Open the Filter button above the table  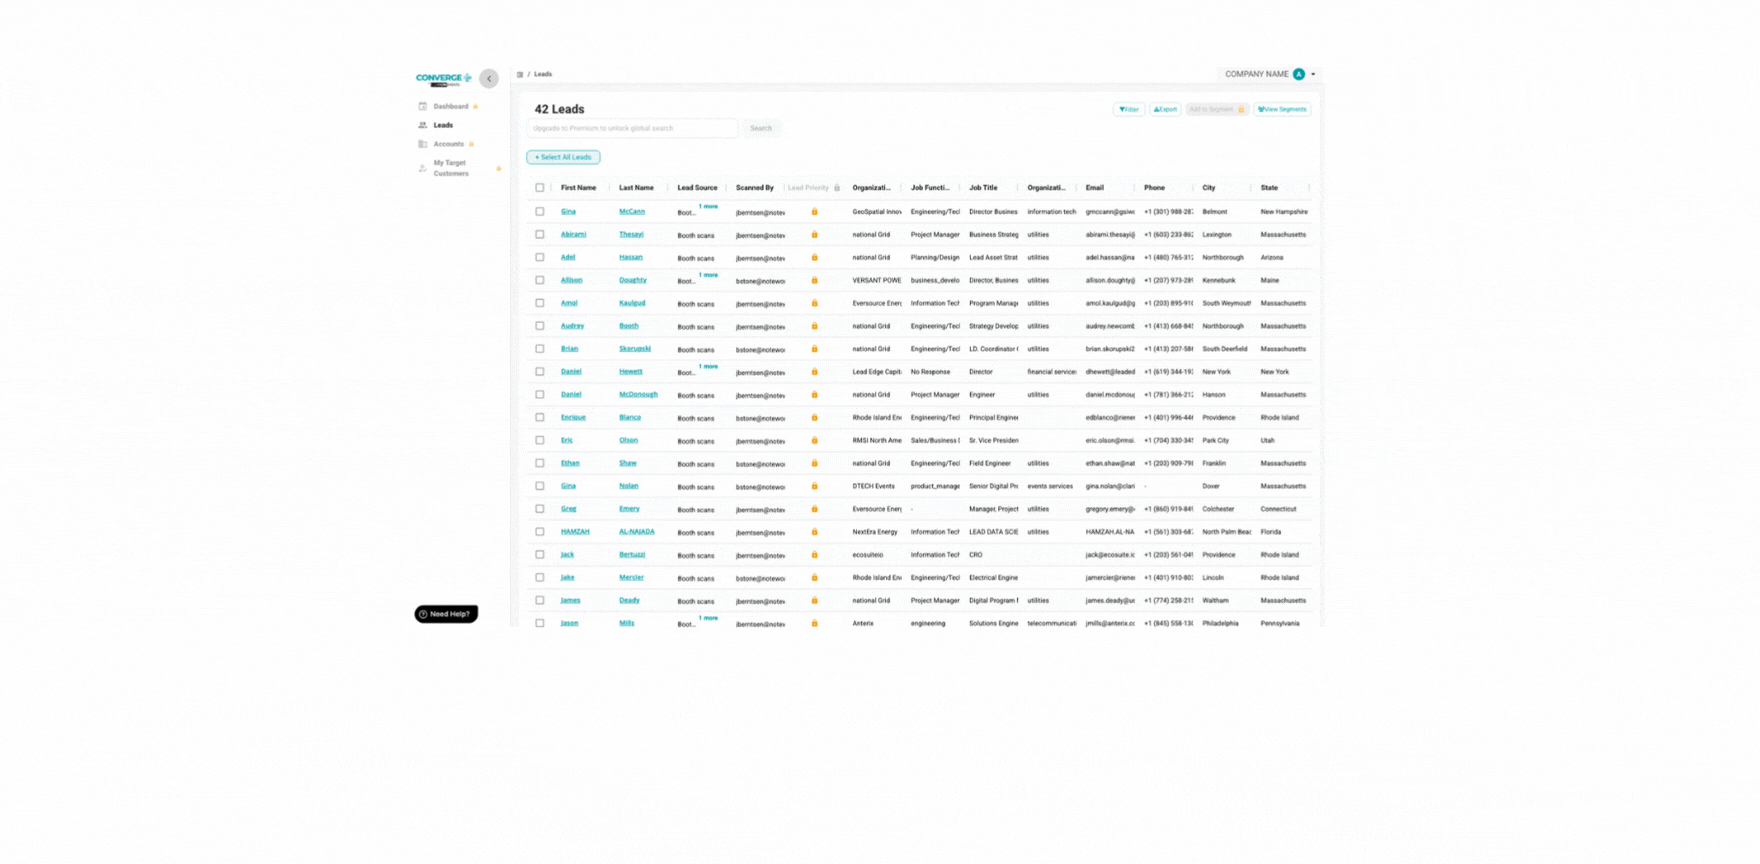pyautogui.click(x=1129, y=109)
